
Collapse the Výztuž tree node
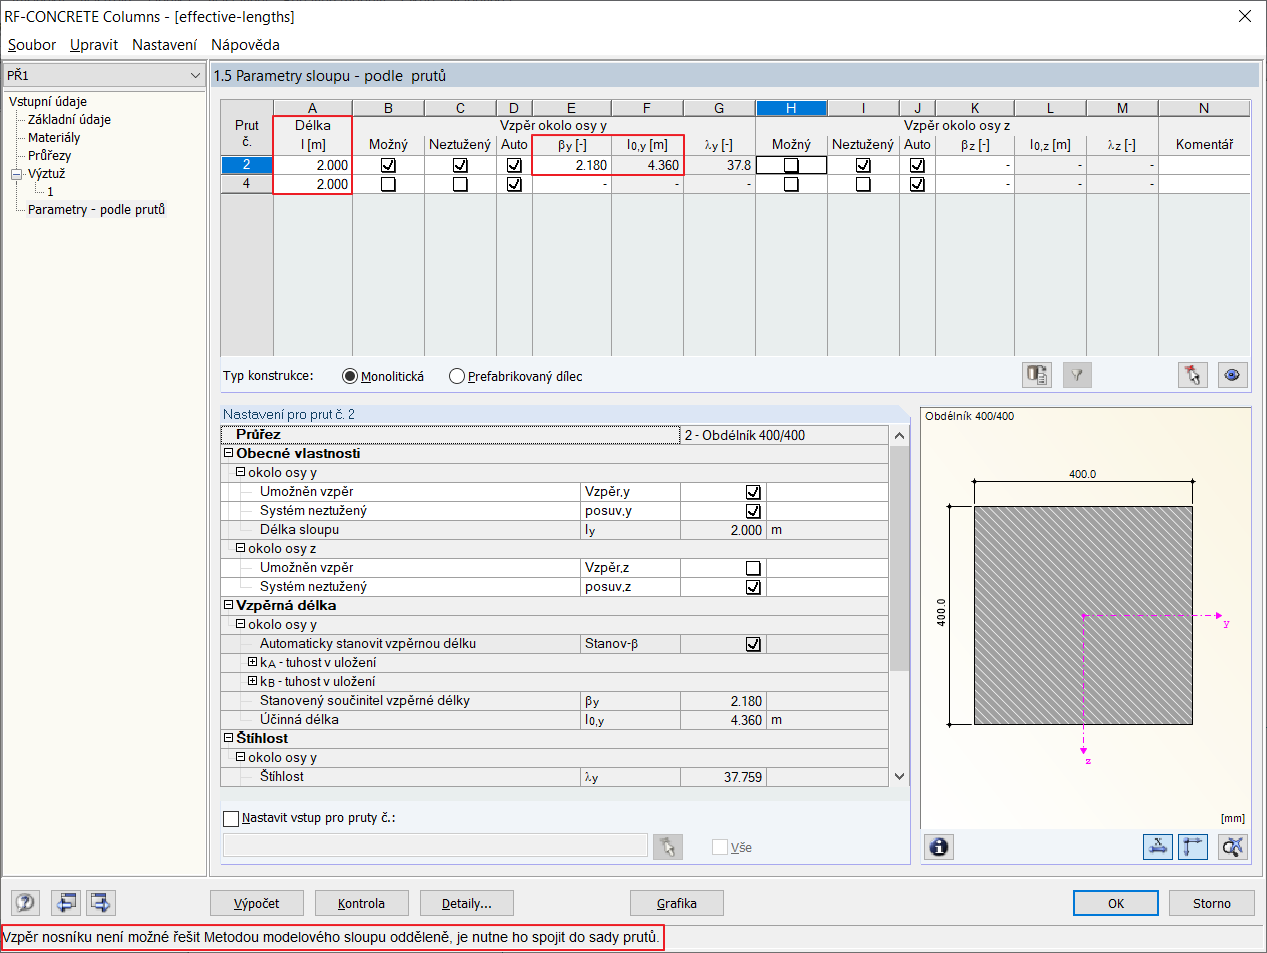[x=16, y=174]
